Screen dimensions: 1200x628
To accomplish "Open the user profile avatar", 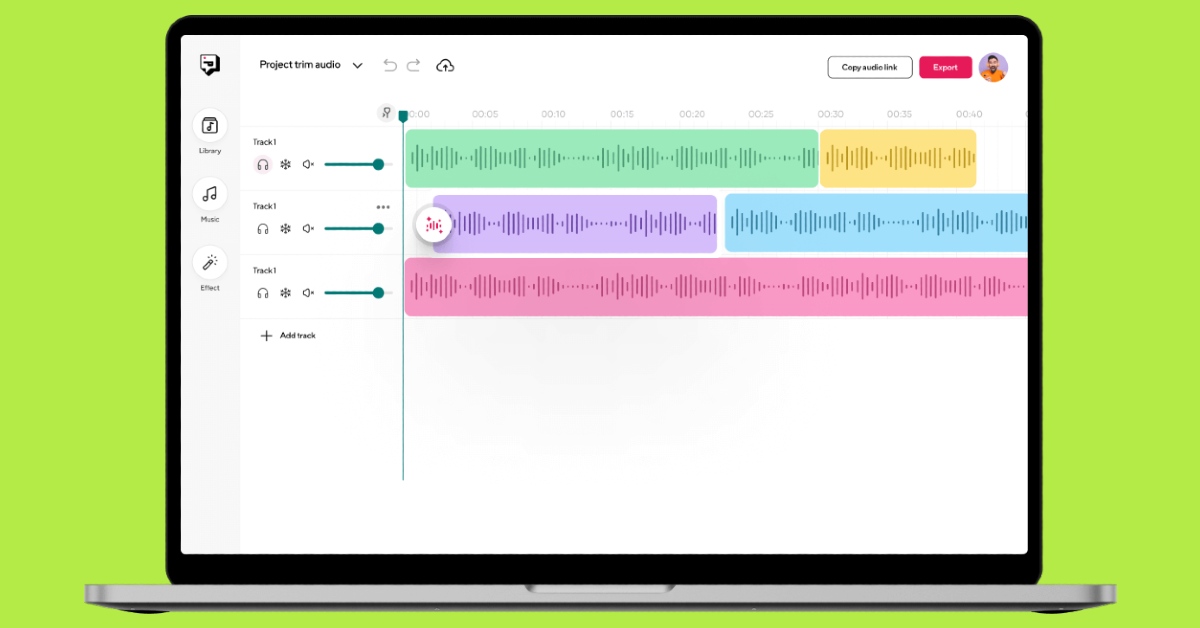I will coord(993,67).
